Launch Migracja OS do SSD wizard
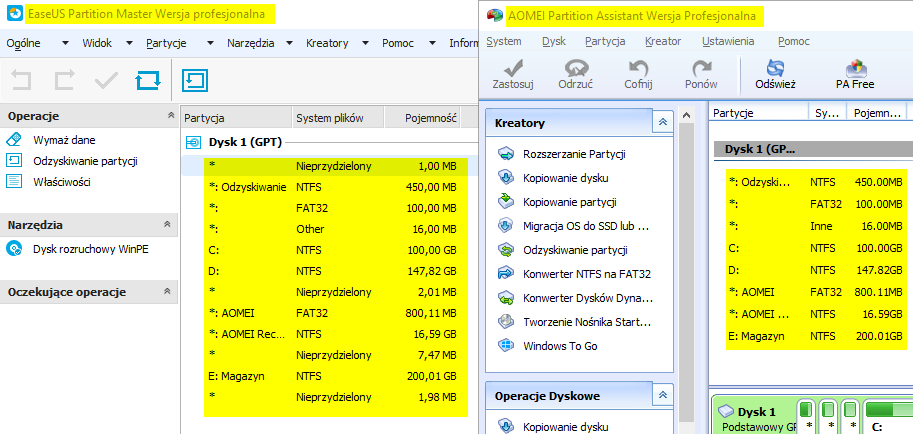 point(586,226)
